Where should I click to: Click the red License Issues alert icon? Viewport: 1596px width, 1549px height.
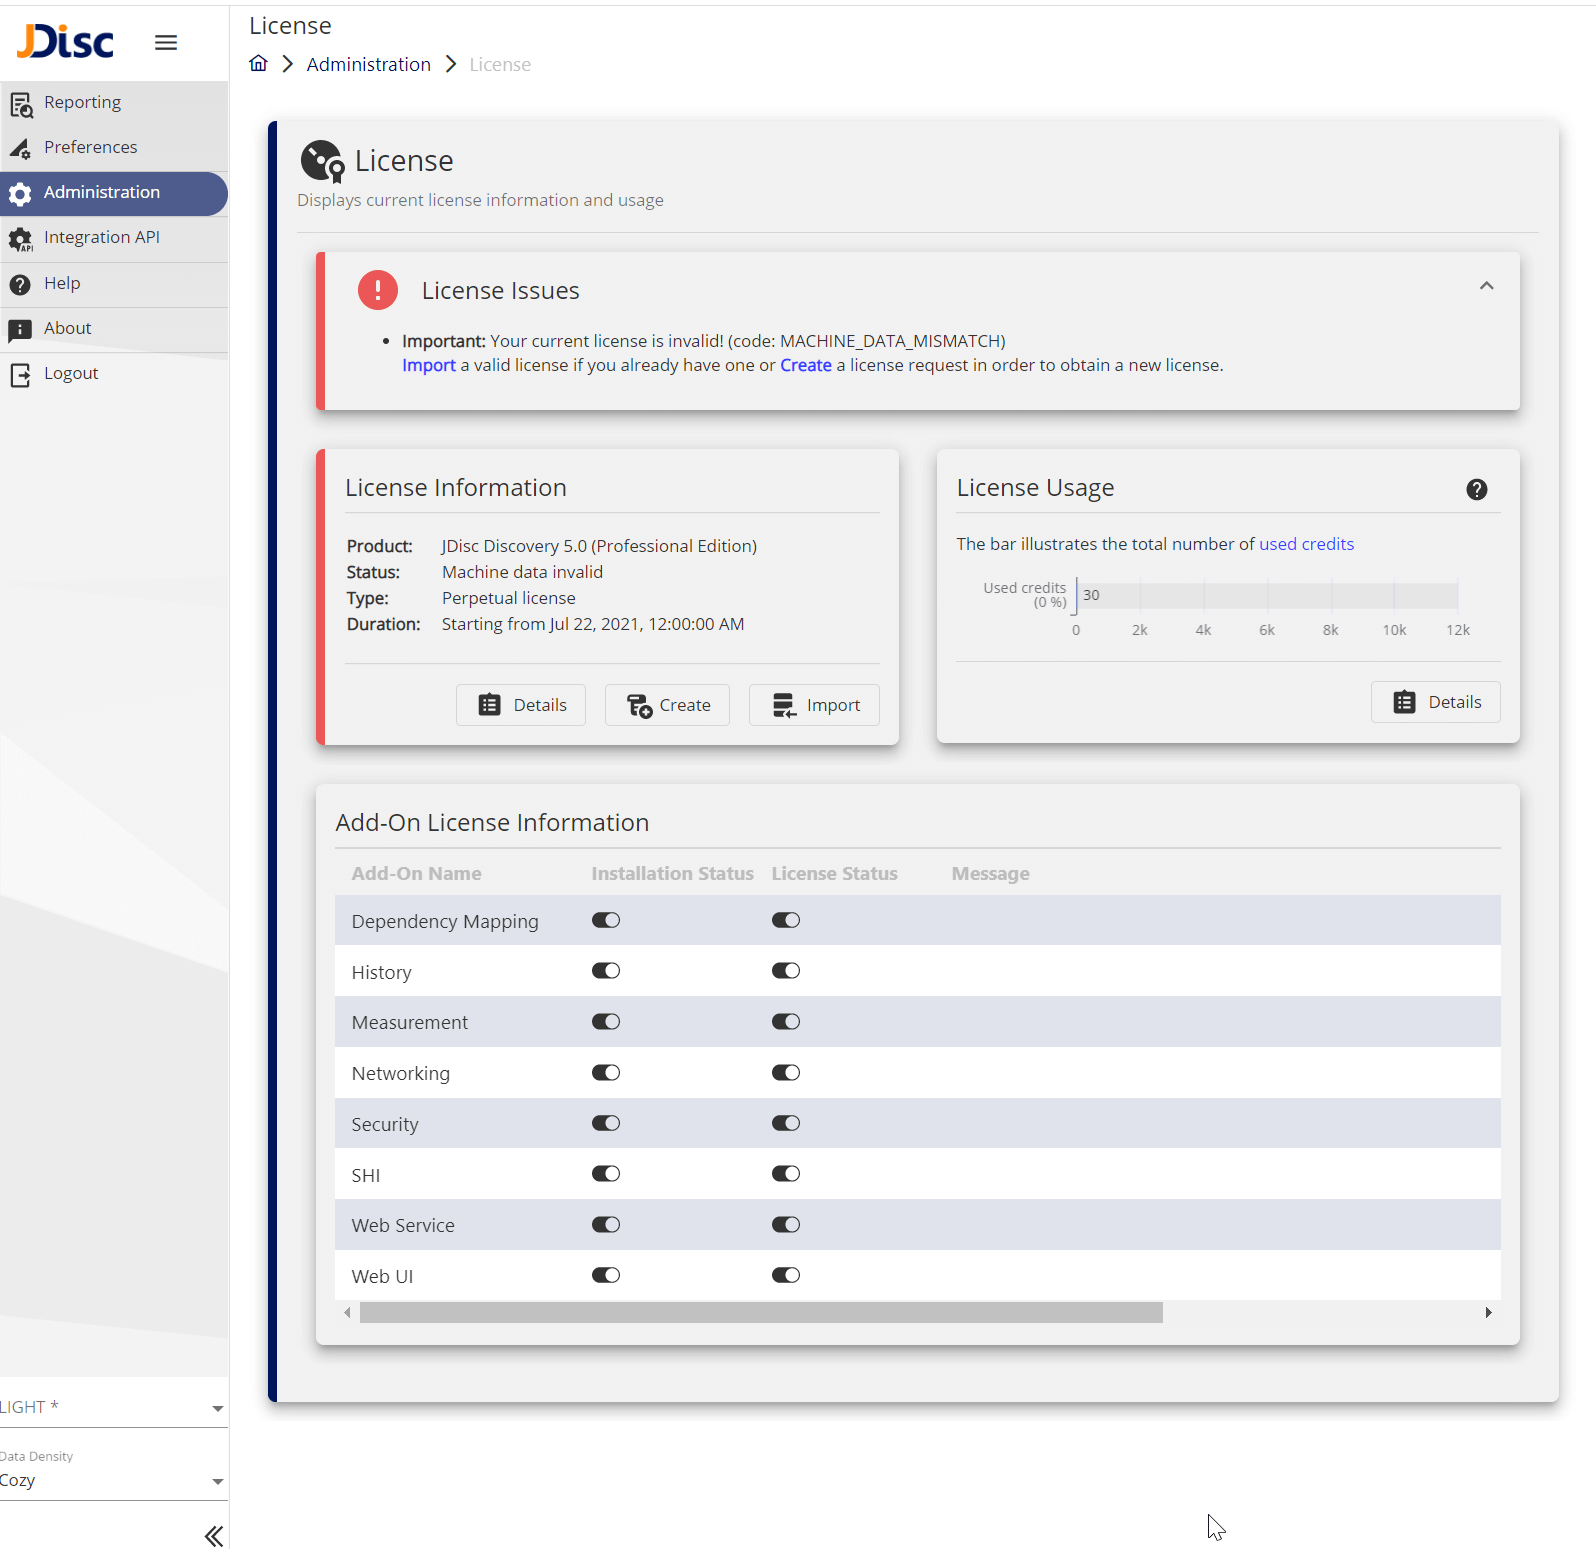378,290
